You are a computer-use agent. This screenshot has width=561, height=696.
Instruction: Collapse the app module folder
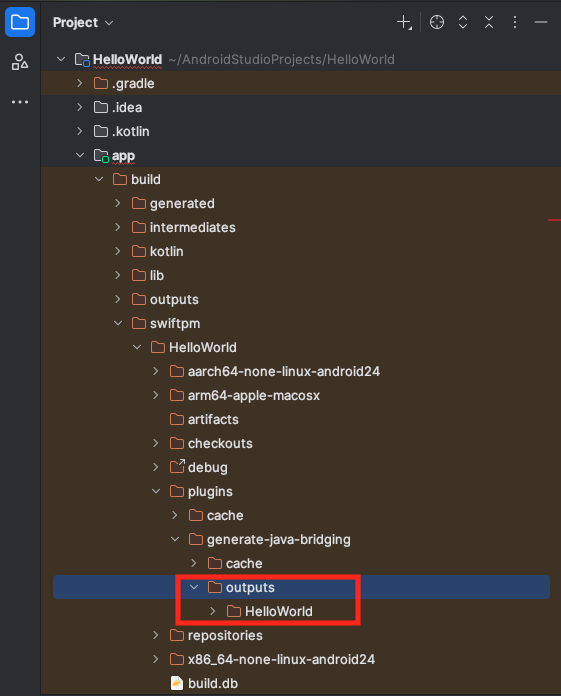click(x=80, y=155)
